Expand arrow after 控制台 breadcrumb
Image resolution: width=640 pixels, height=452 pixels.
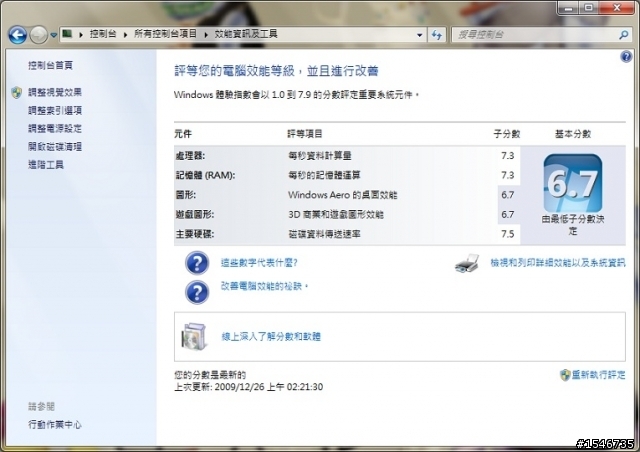[125, 35]
